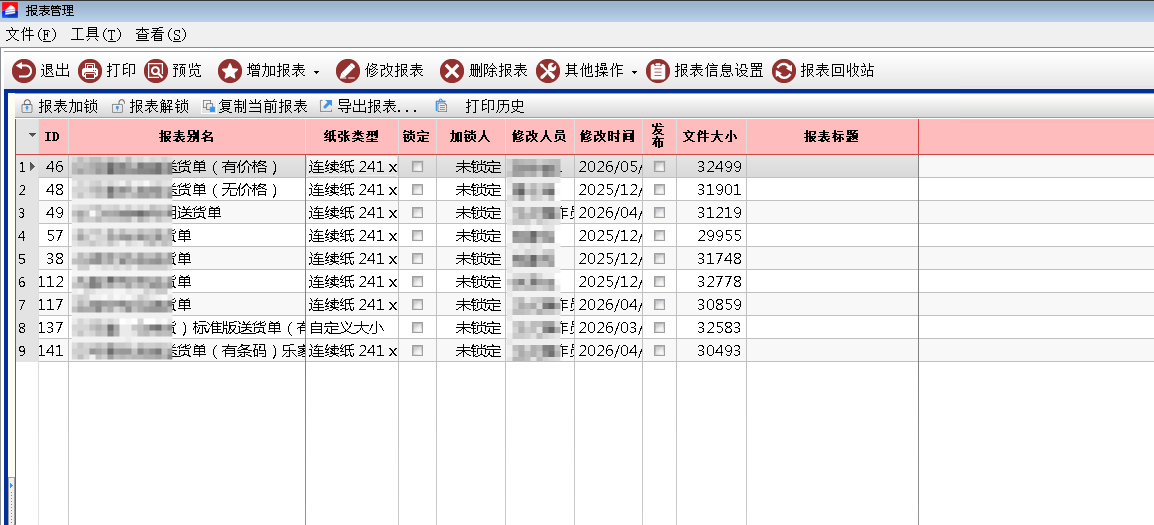1154x525 pixels.
Task: Tick the 发布 checkbox for ID 46
Action: pyautogui.click(x=659, y=167)
